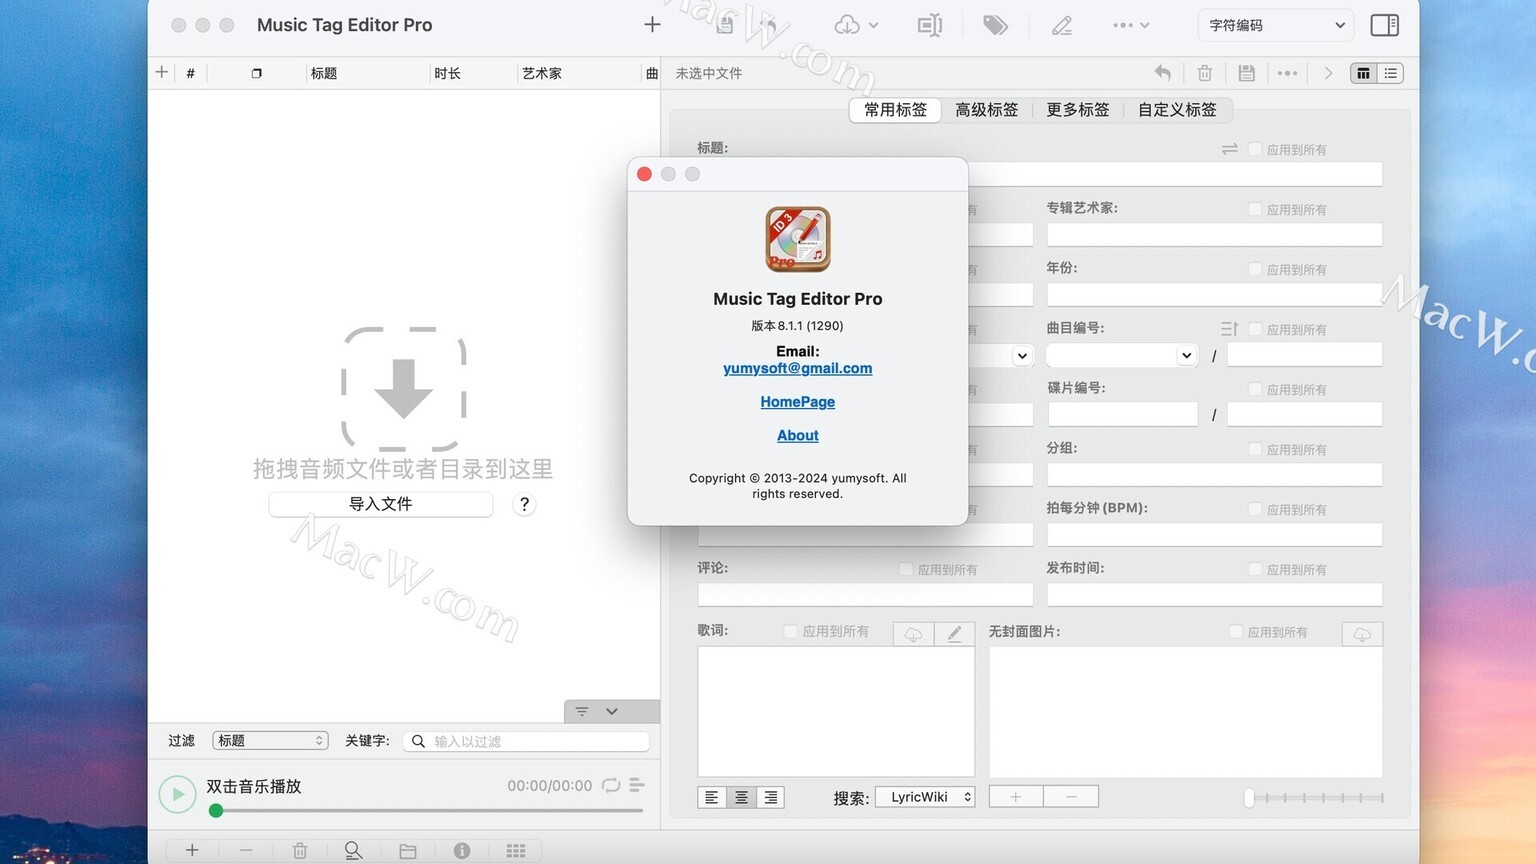Image resolution: width=1536 pixels, height=864 pixels.
Task: Click the folder icon in bottom bar
Action: [x=408, y=851]
